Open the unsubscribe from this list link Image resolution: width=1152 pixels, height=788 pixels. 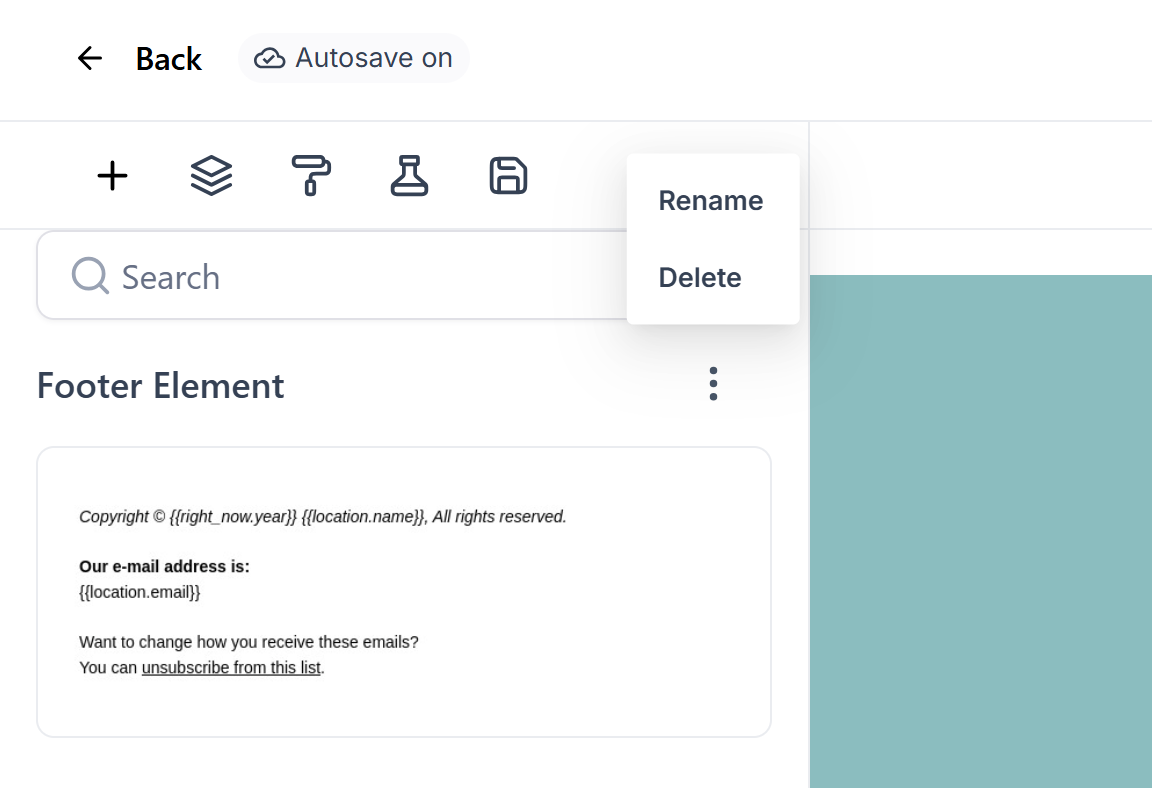click(x=231, y=667)
